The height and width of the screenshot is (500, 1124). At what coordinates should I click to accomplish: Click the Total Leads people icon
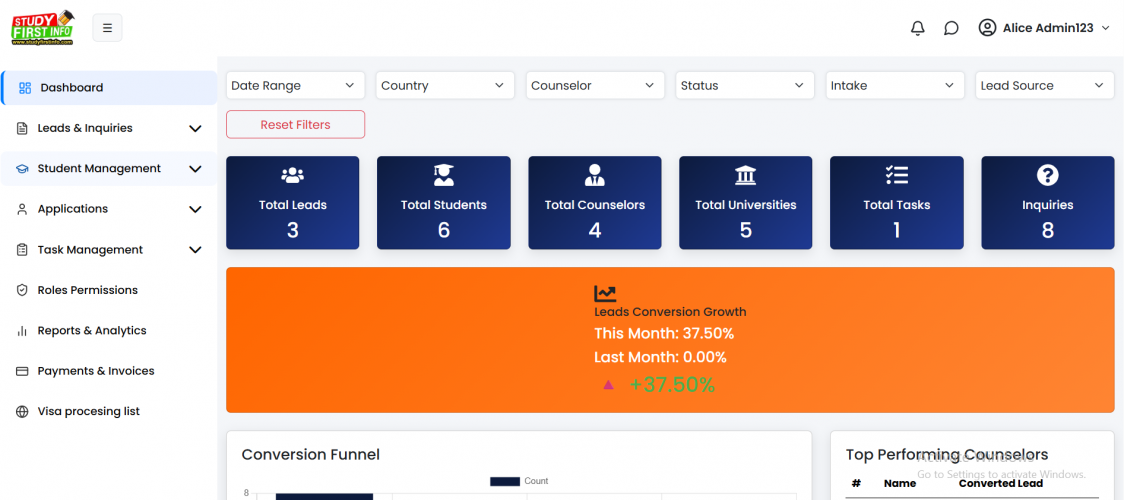293,176
